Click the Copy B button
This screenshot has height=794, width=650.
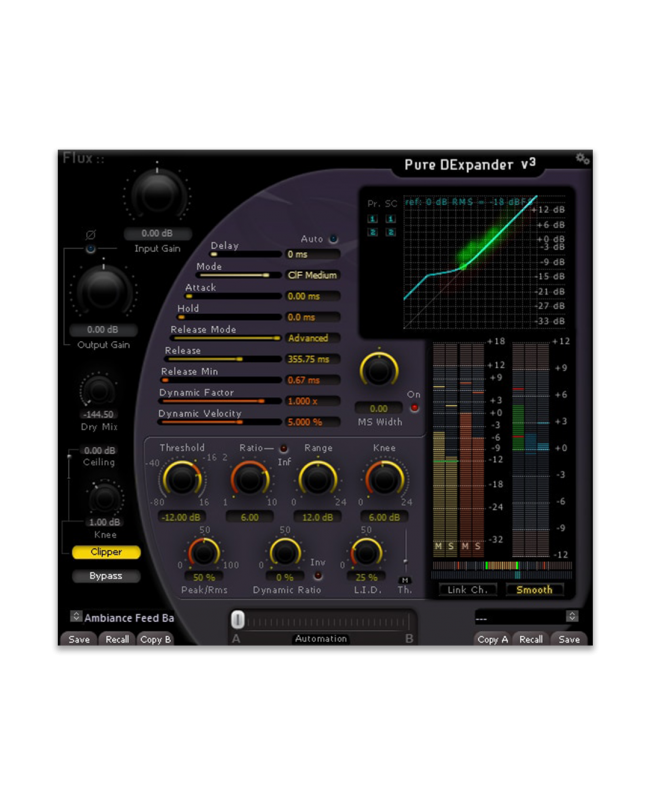coord(155,639)
